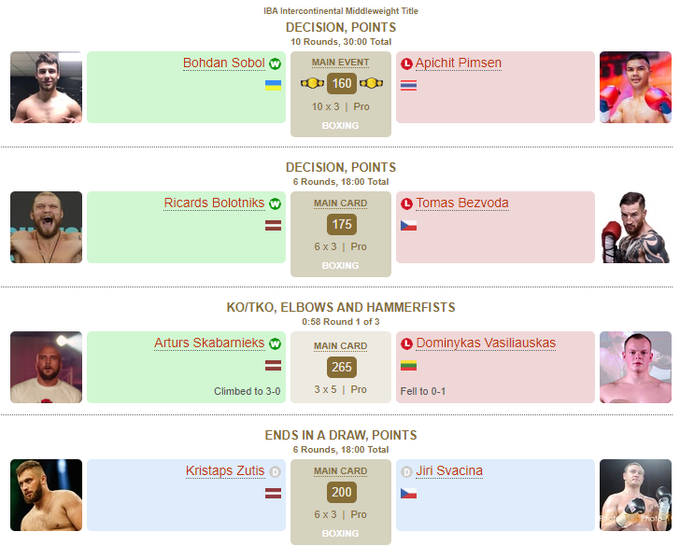Screen dimensions: 680x546
Task: Click Kristaps Zutis's fighter photo
Action: 46,495
